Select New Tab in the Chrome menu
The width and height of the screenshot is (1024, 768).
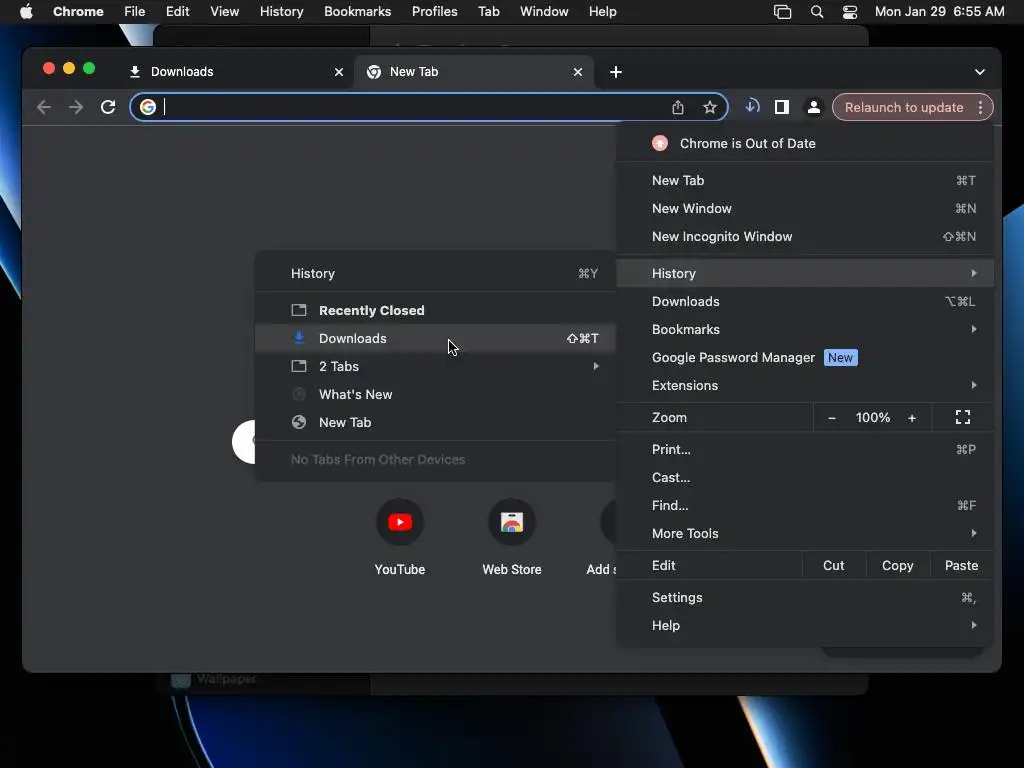[x=805, y=180]
